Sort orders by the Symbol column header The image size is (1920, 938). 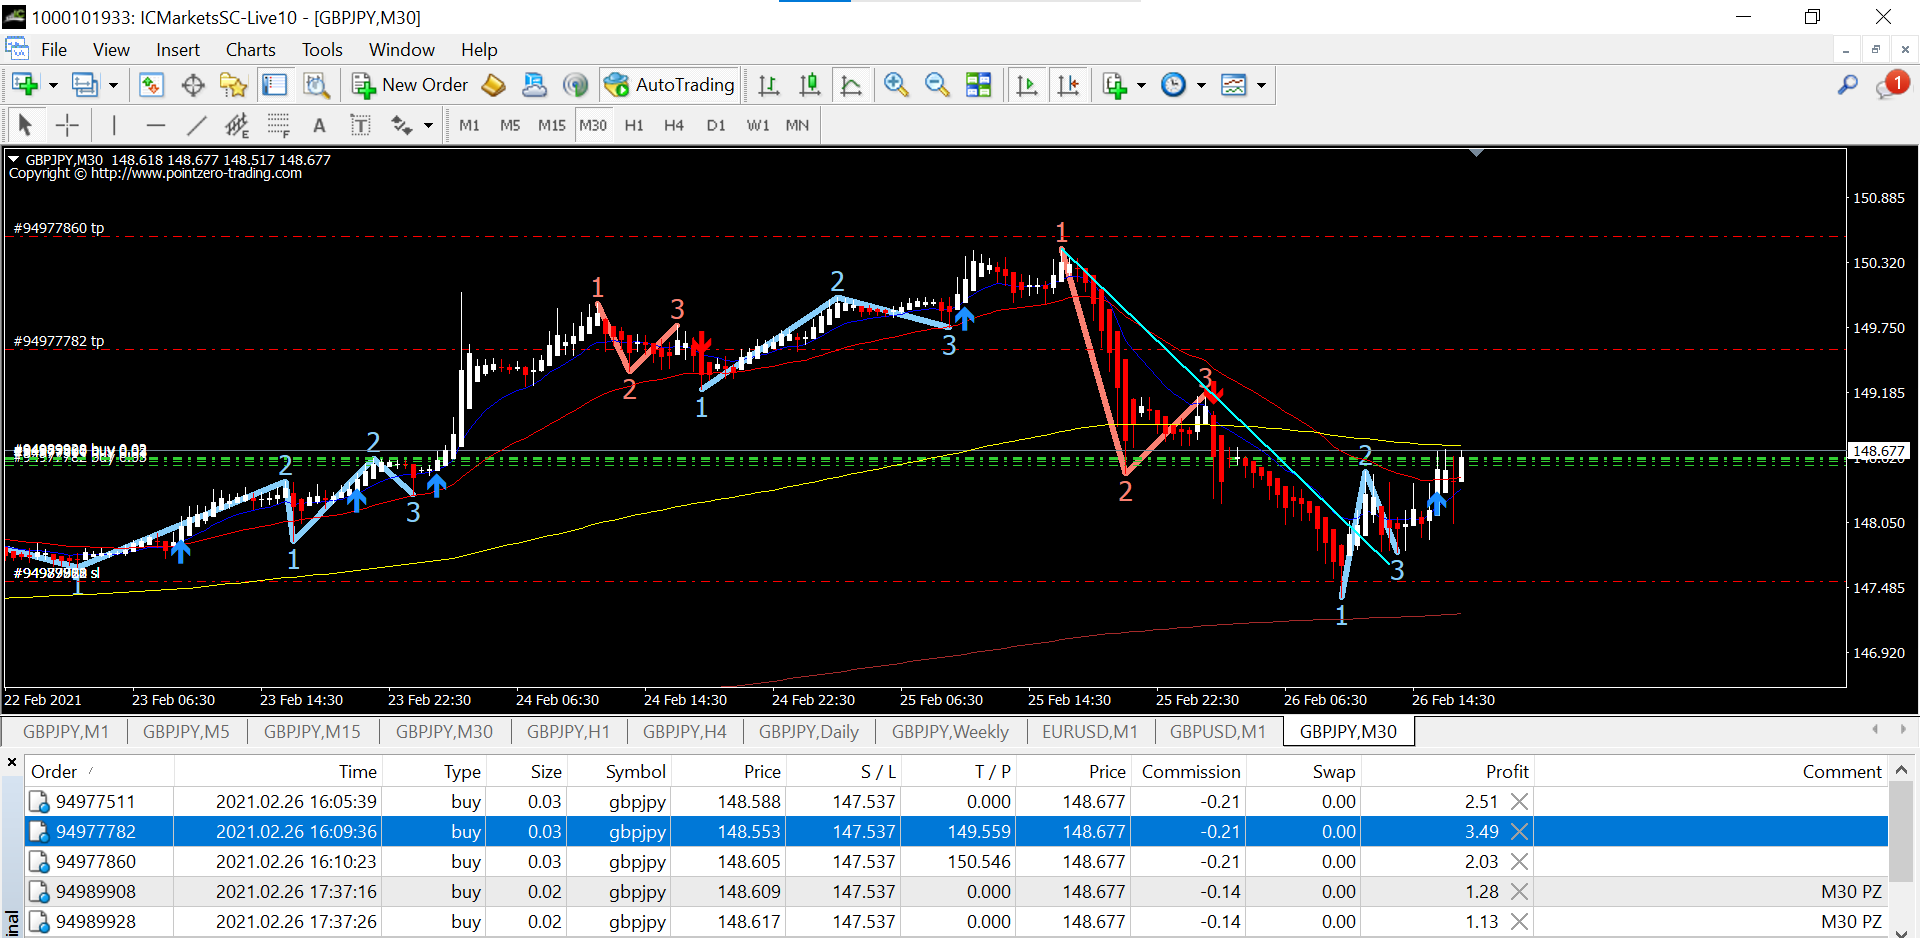tap(617, 772)
